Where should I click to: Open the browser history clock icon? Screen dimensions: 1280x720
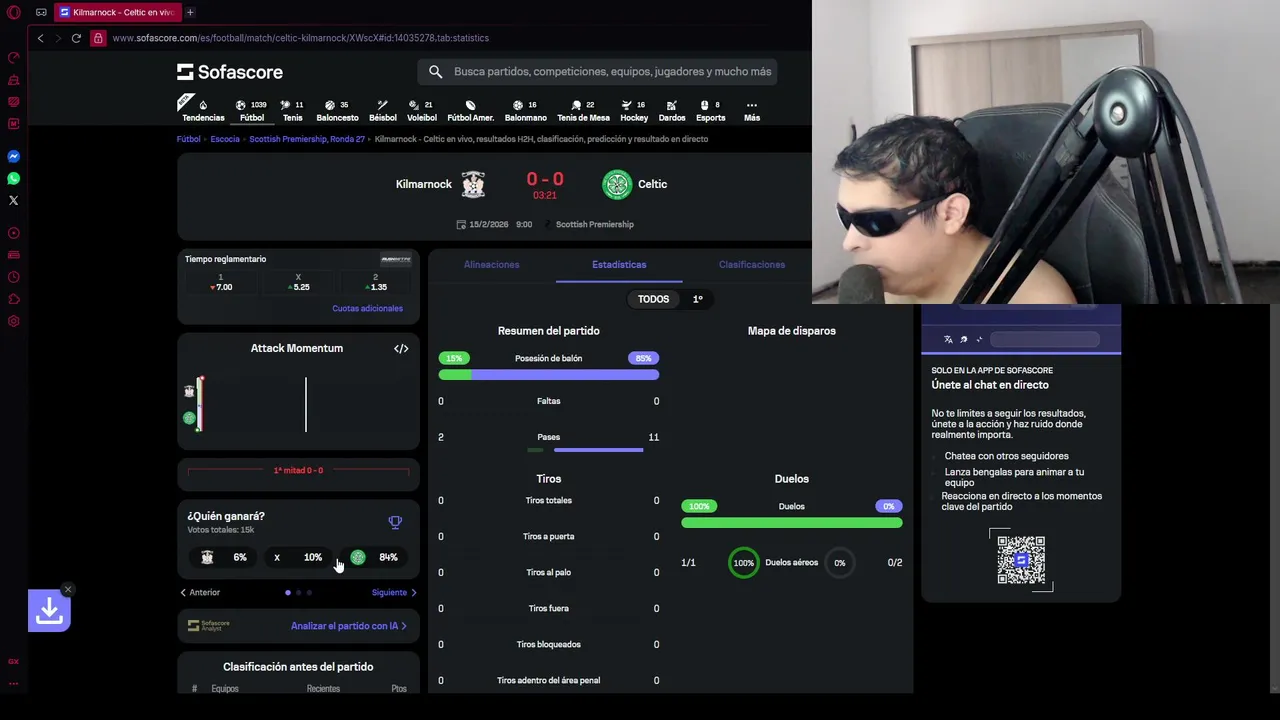click(x=14, y=277)
